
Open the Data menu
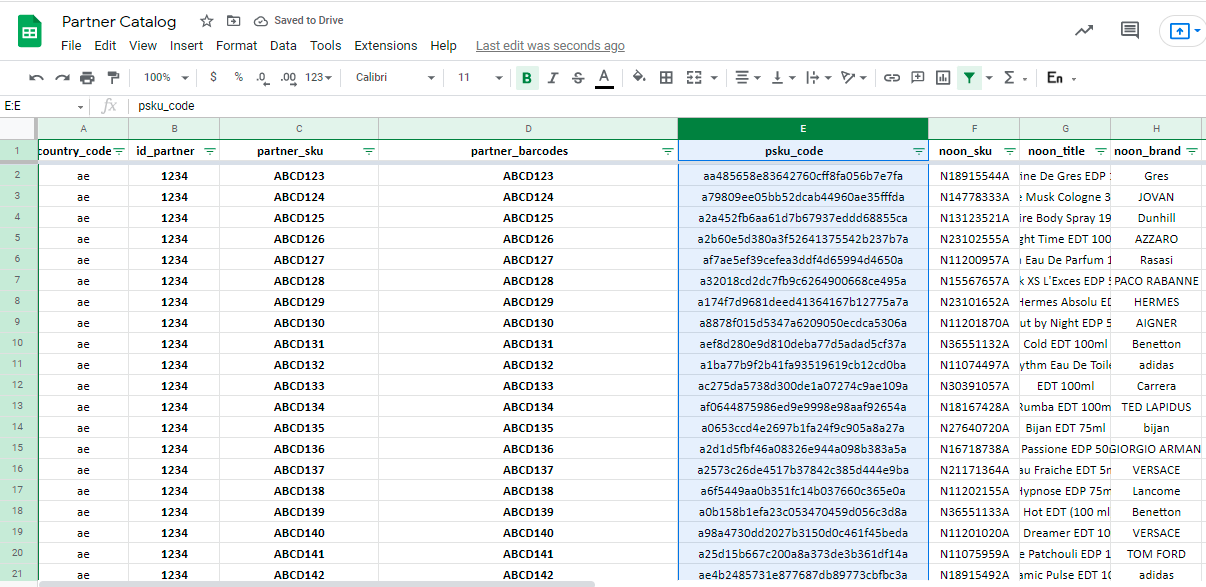[283, 46]
